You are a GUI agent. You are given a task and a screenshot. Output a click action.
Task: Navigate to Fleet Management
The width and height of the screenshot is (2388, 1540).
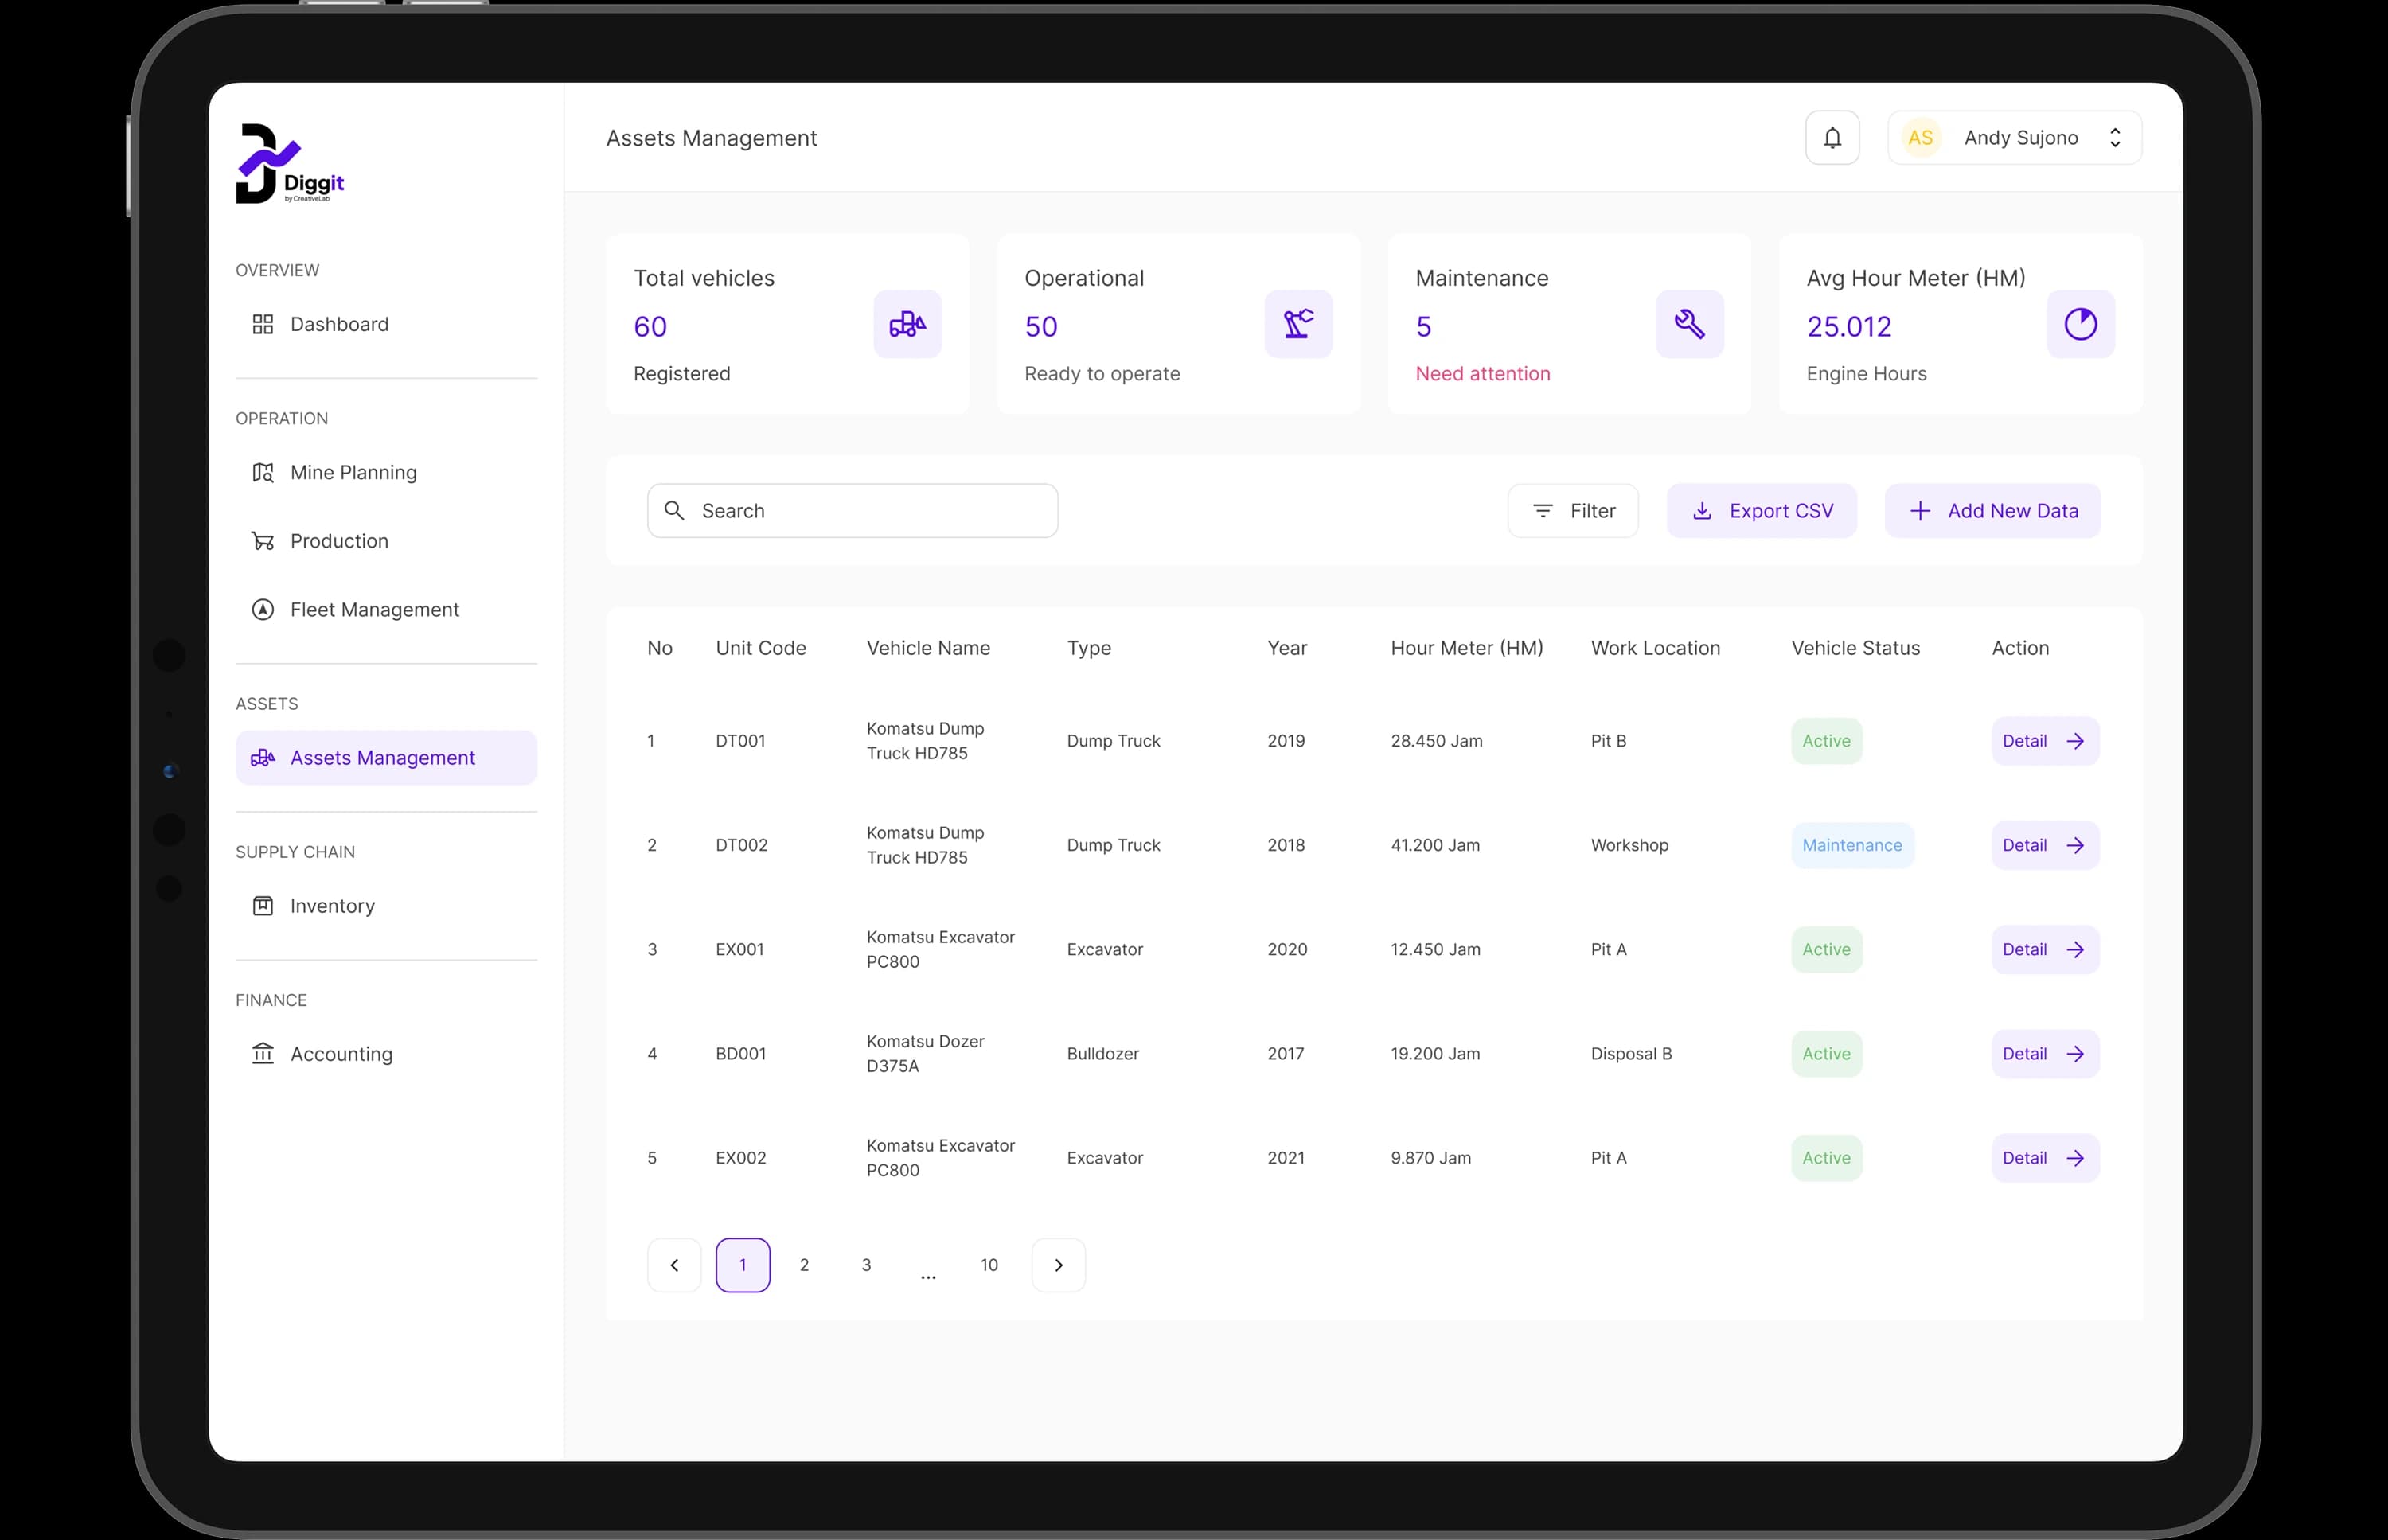pyautogui.click(x=386, y=610)
